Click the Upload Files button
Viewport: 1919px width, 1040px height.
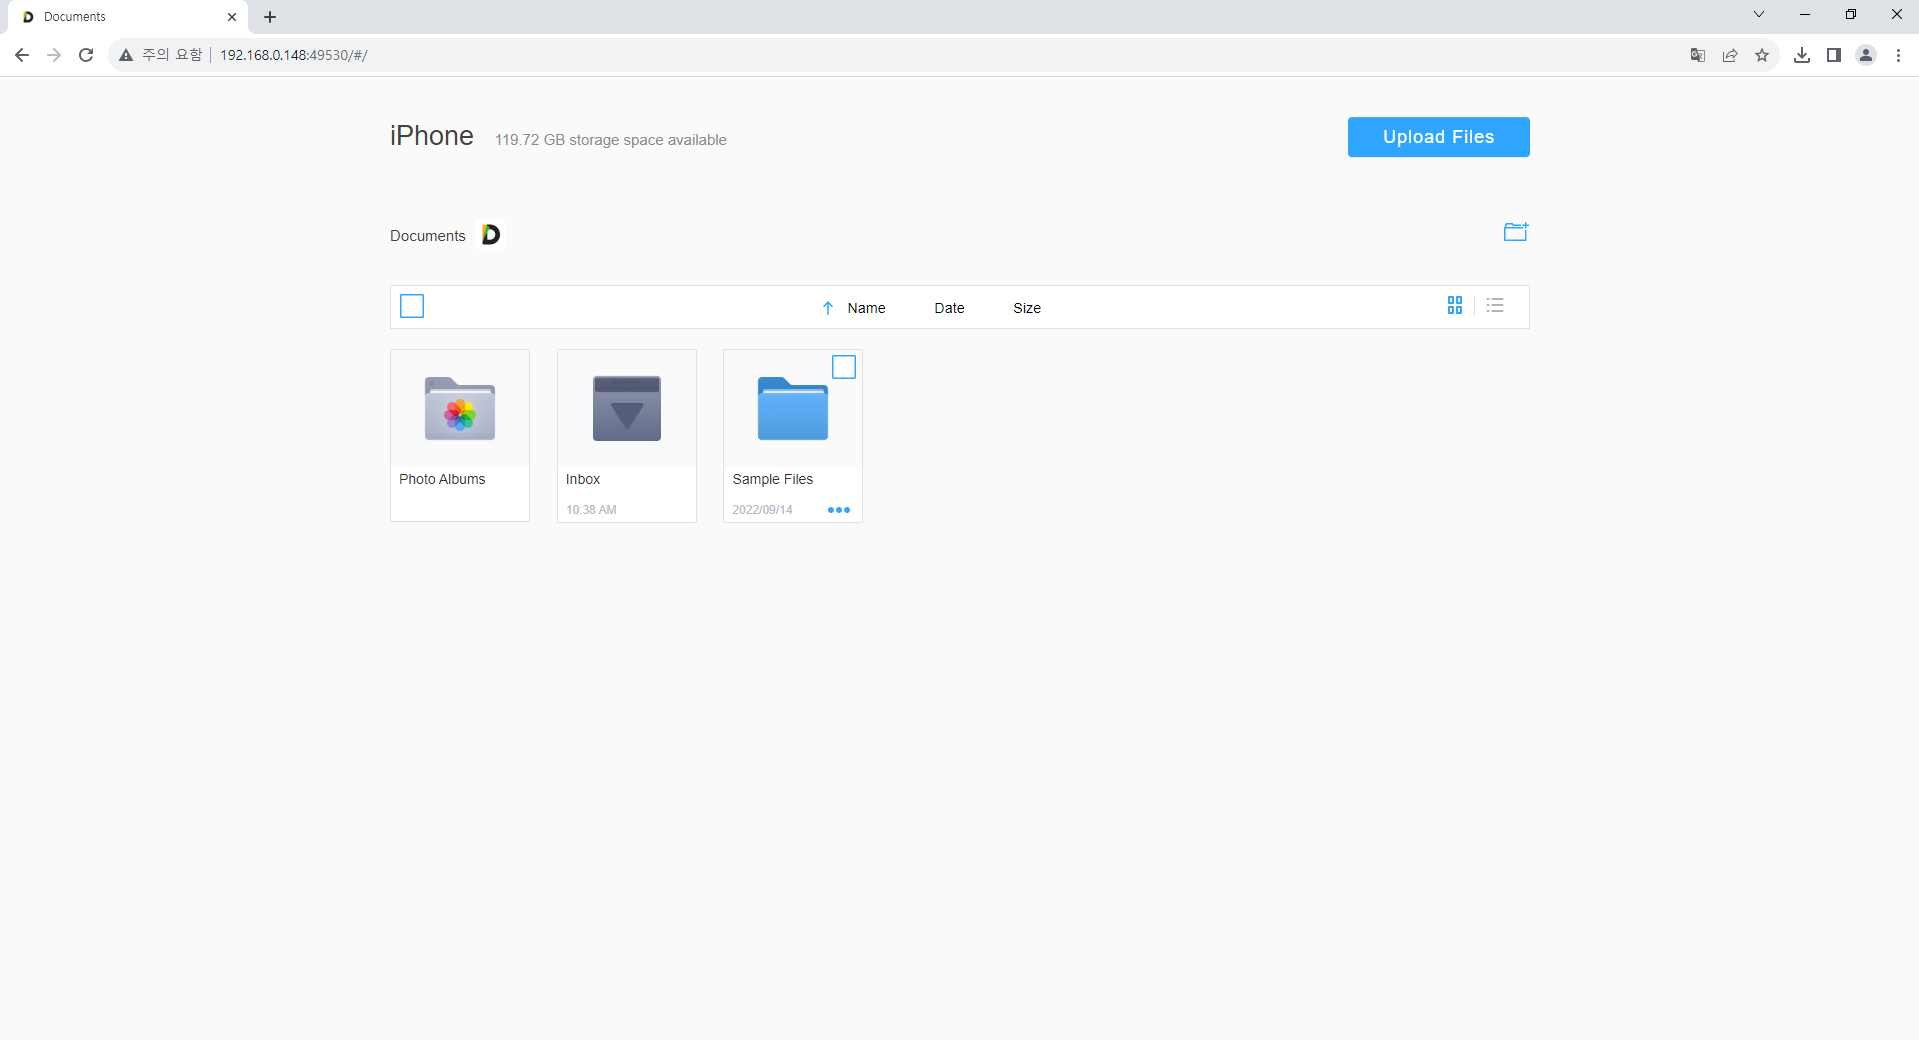(1438, 137)
